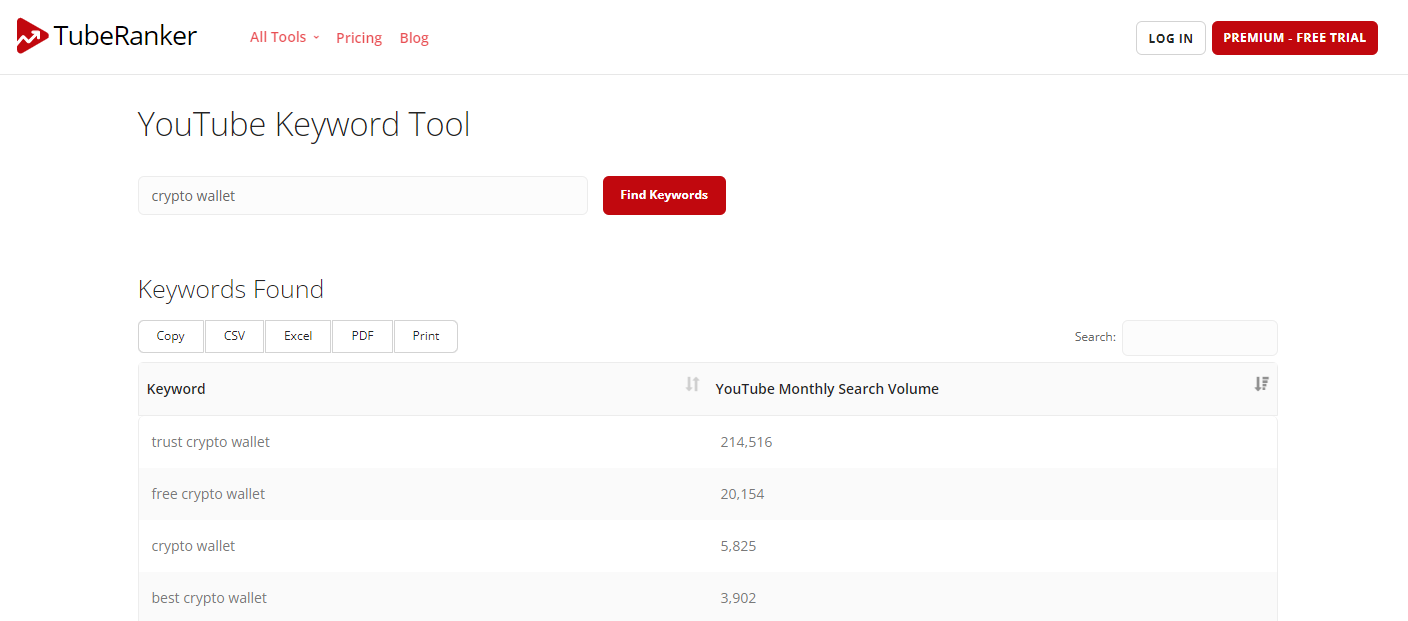Export keywords to Excel
Screen dimensions: 1408x621
298,336
